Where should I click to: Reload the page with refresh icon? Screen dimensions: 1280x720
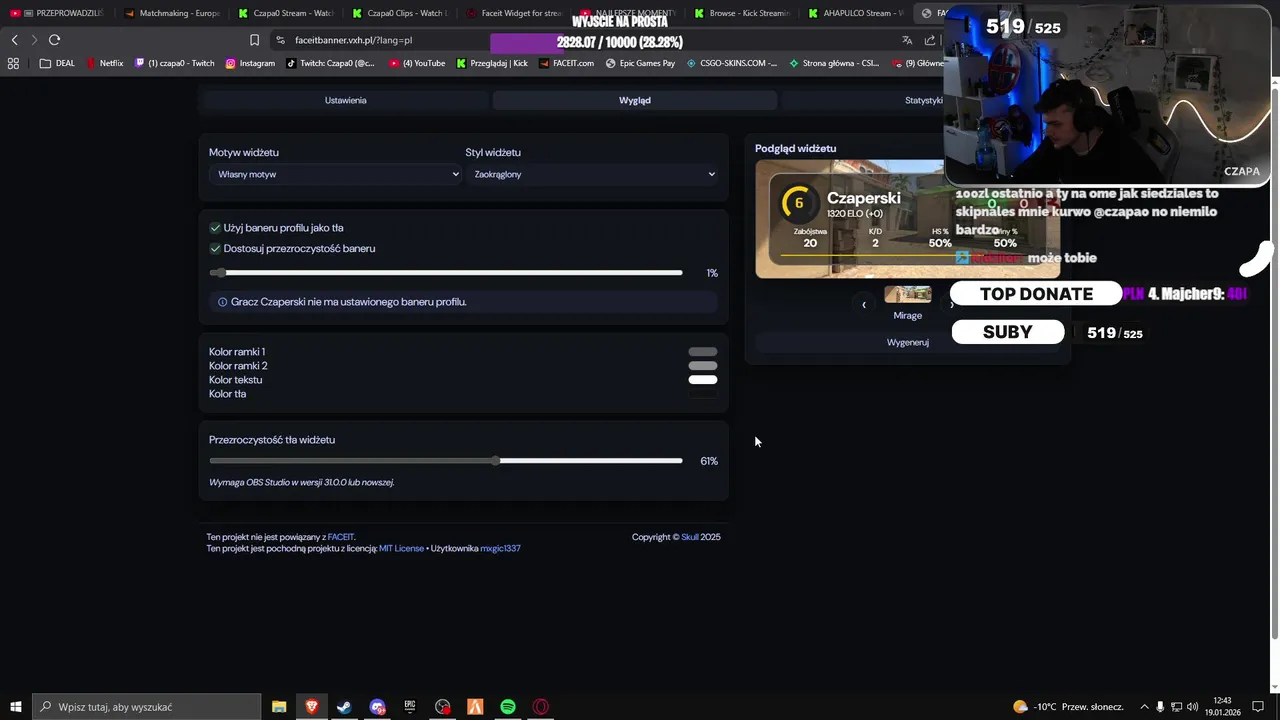point(54,40)
